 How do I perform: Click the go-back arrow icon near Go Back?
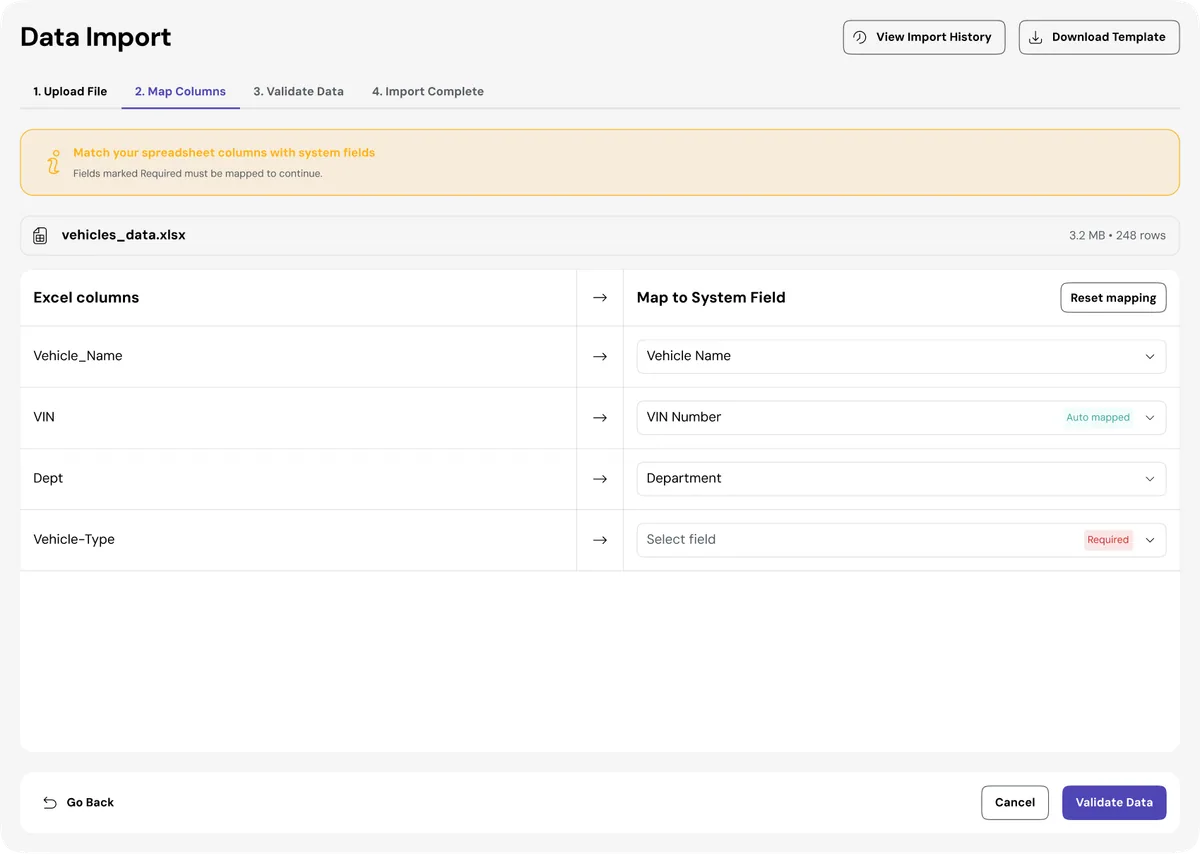pos(48,802)
